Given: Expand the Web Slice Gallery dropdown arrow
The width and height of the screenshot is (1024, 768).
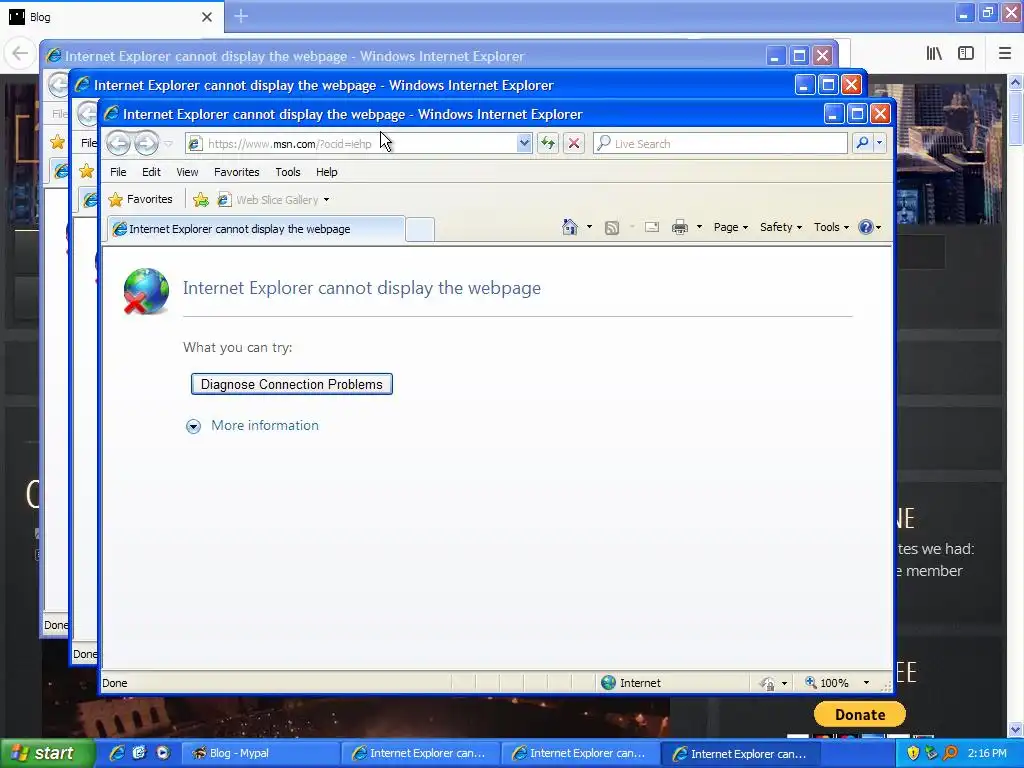Looking at the screenshot, I should [326, 200].
